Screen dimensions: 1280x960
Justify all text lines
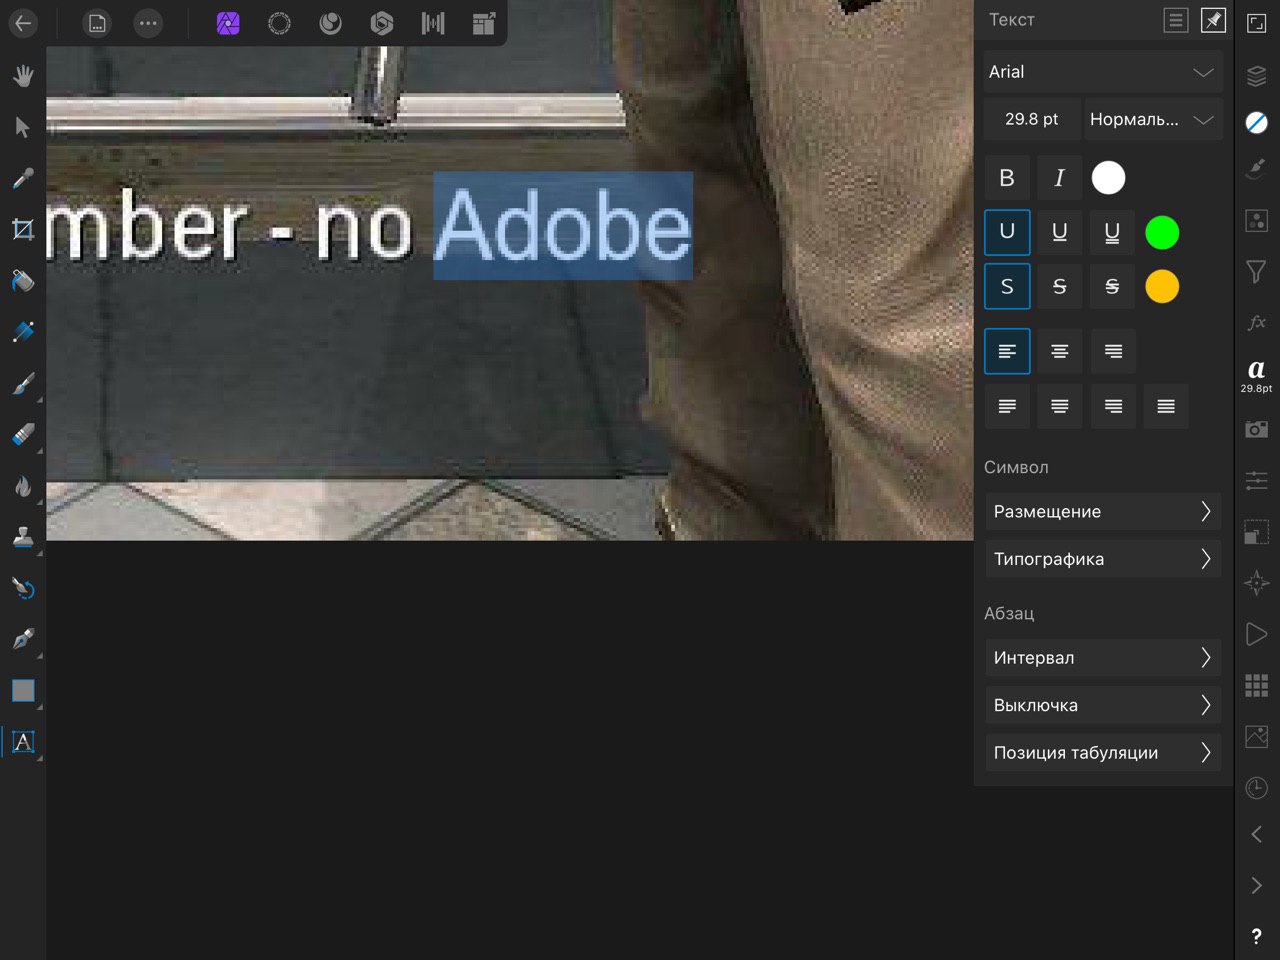pos(1166,406)
